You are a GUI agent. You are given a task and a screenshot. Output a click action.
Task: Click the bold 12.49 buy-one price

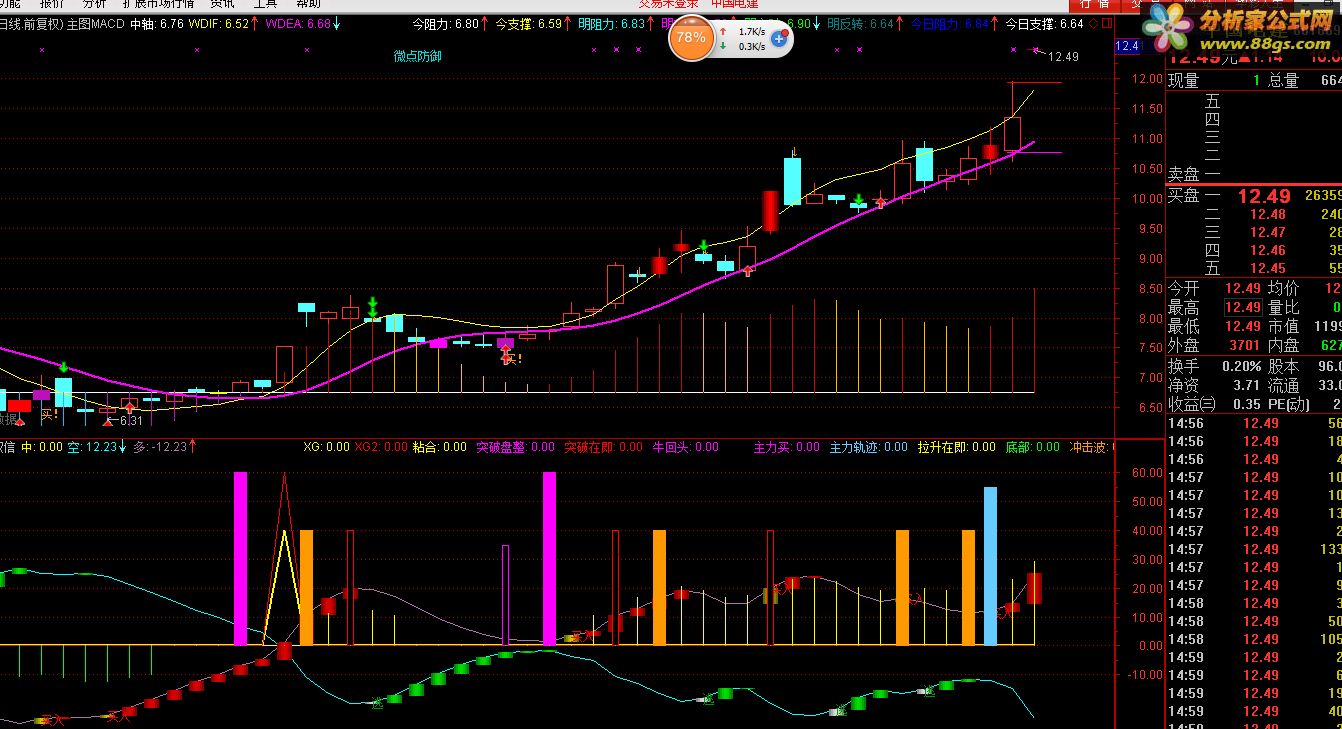coord(1265,196)
